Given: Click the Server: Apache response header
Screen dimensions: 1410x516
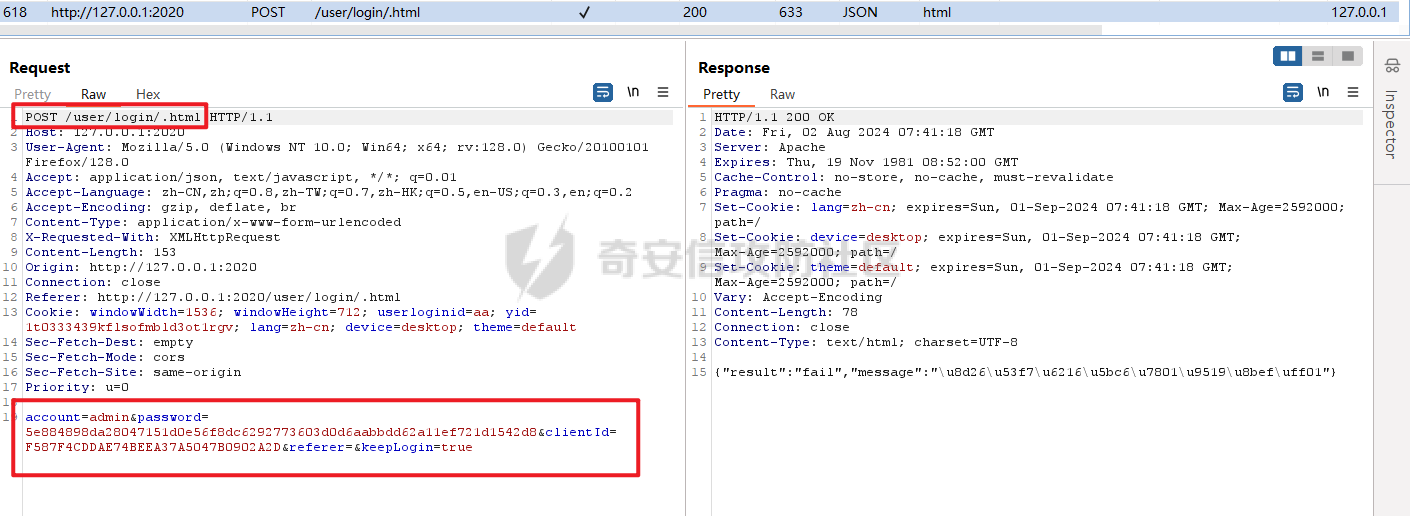Looking at the screenshot, I should pyautogui.click(x=770, y=147).
